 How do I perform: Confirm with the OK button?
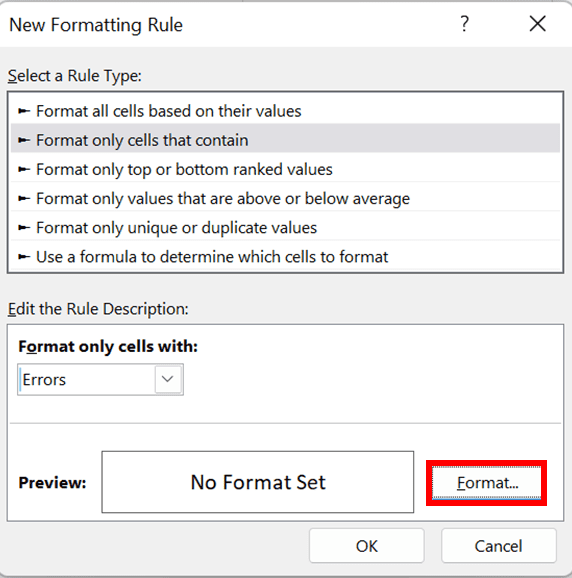[x=367, y=546]
